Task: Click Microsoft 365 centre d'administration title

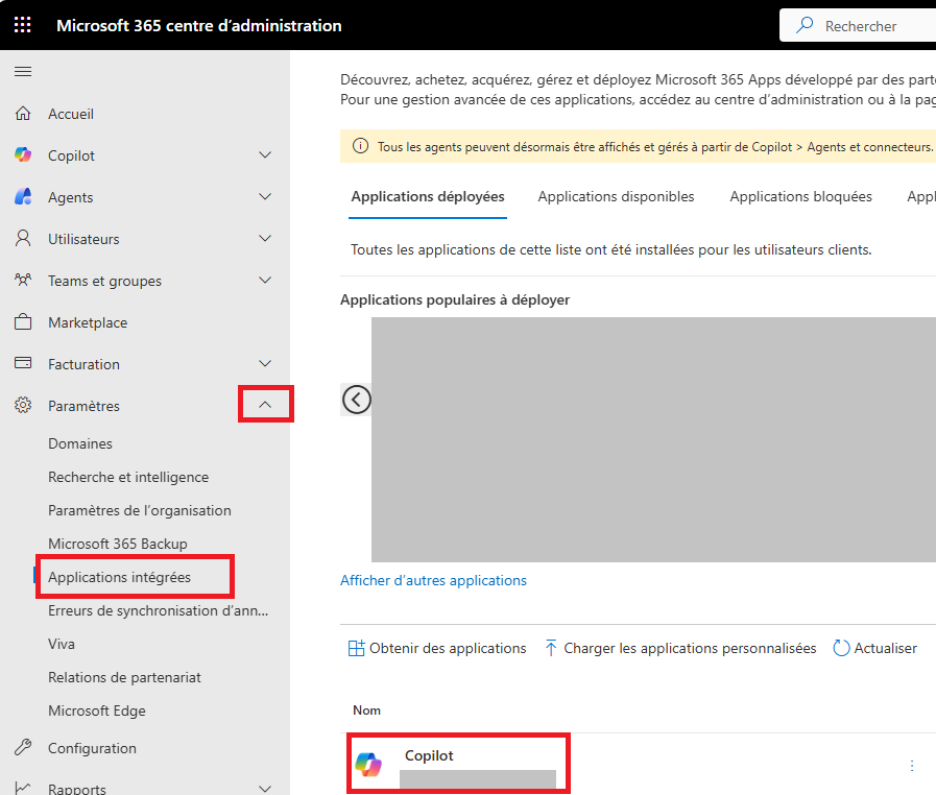Action: pyautogui.click(x=199, y=25)
